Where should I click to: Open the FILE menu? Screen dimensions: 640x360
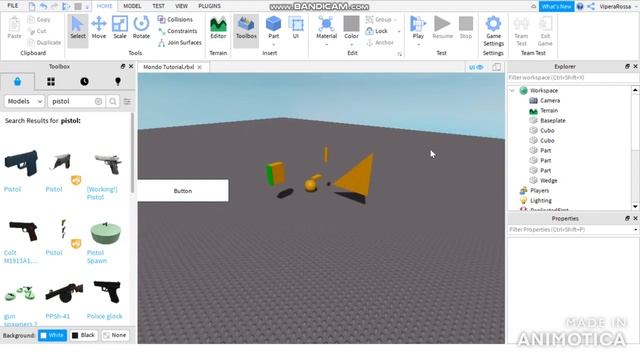[x=13, y=6]
